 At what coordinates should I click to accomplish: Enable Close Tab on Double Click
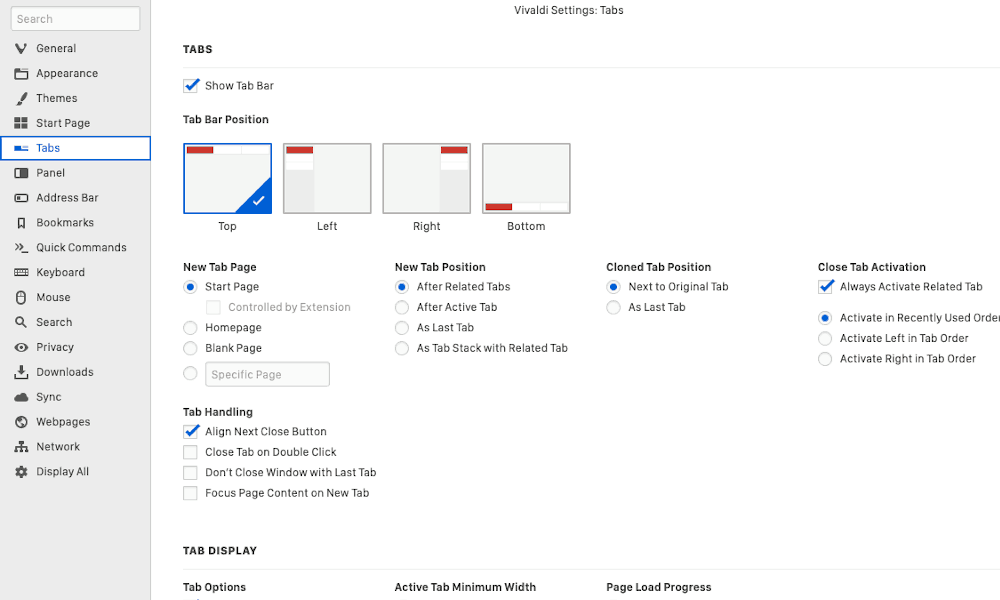point(191,452)
